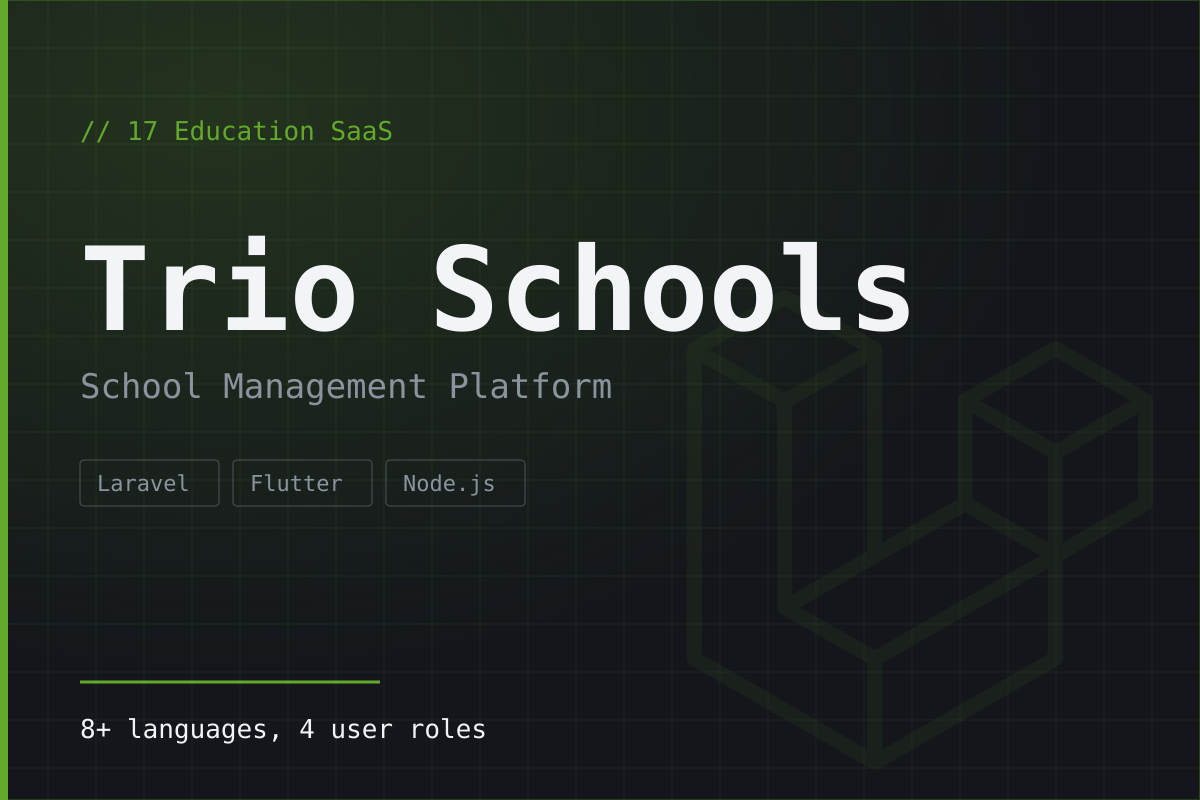Click "// 17 Education SaaS" label

236,131
